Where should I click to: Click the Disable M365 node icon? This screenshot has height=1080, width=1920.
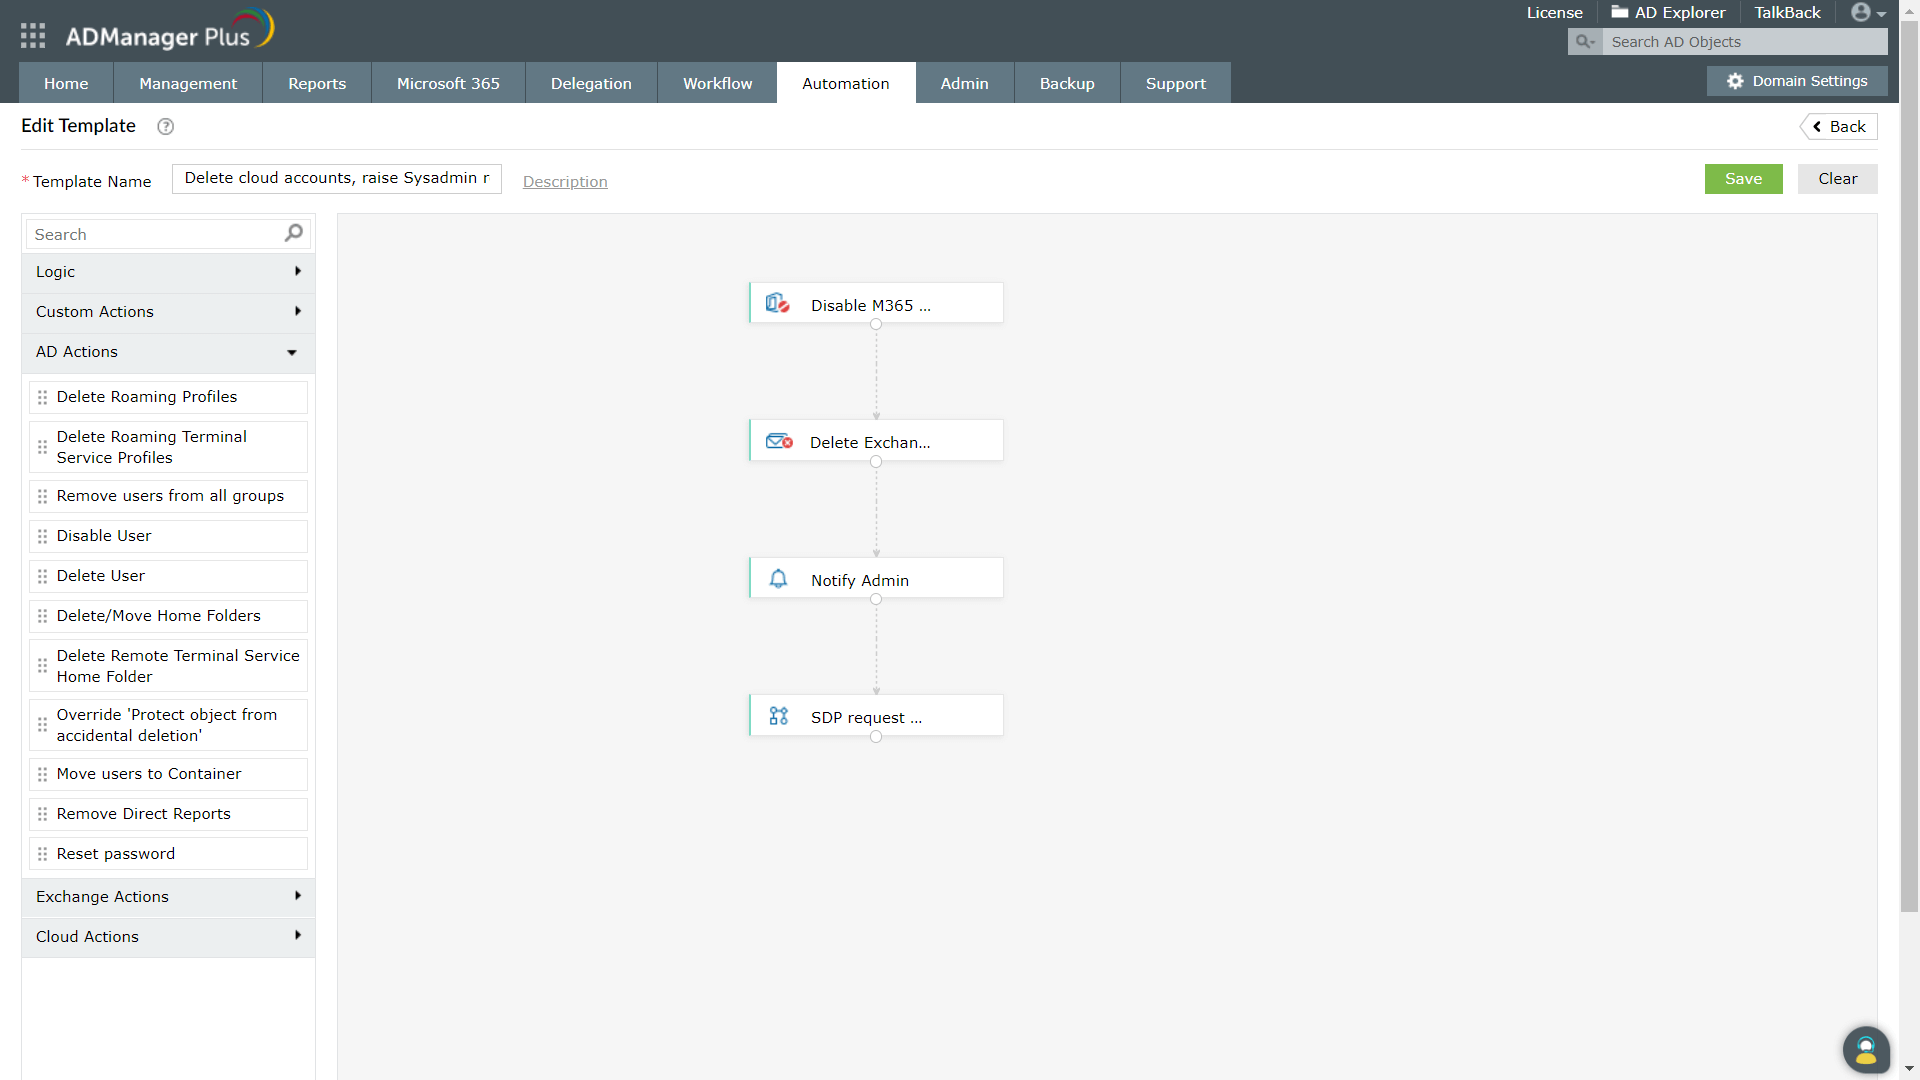click(778, 303)
